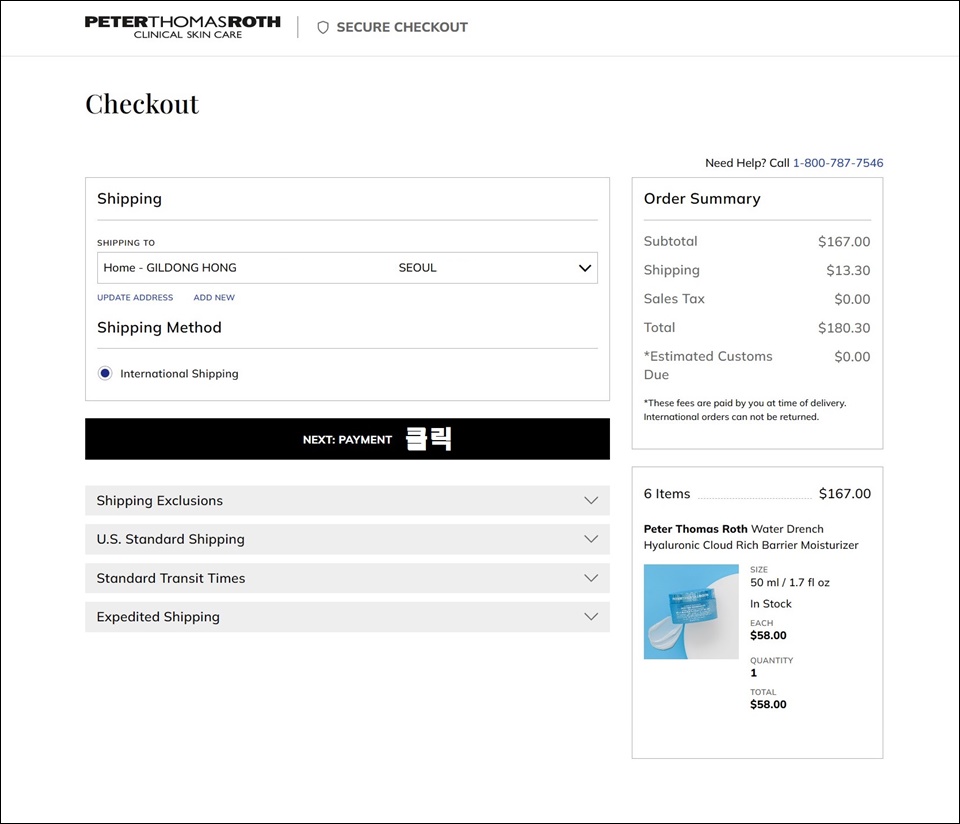Viewport: 960px width, 824px height.
Task: Click the 6 Items label
Action: [667, 493]
